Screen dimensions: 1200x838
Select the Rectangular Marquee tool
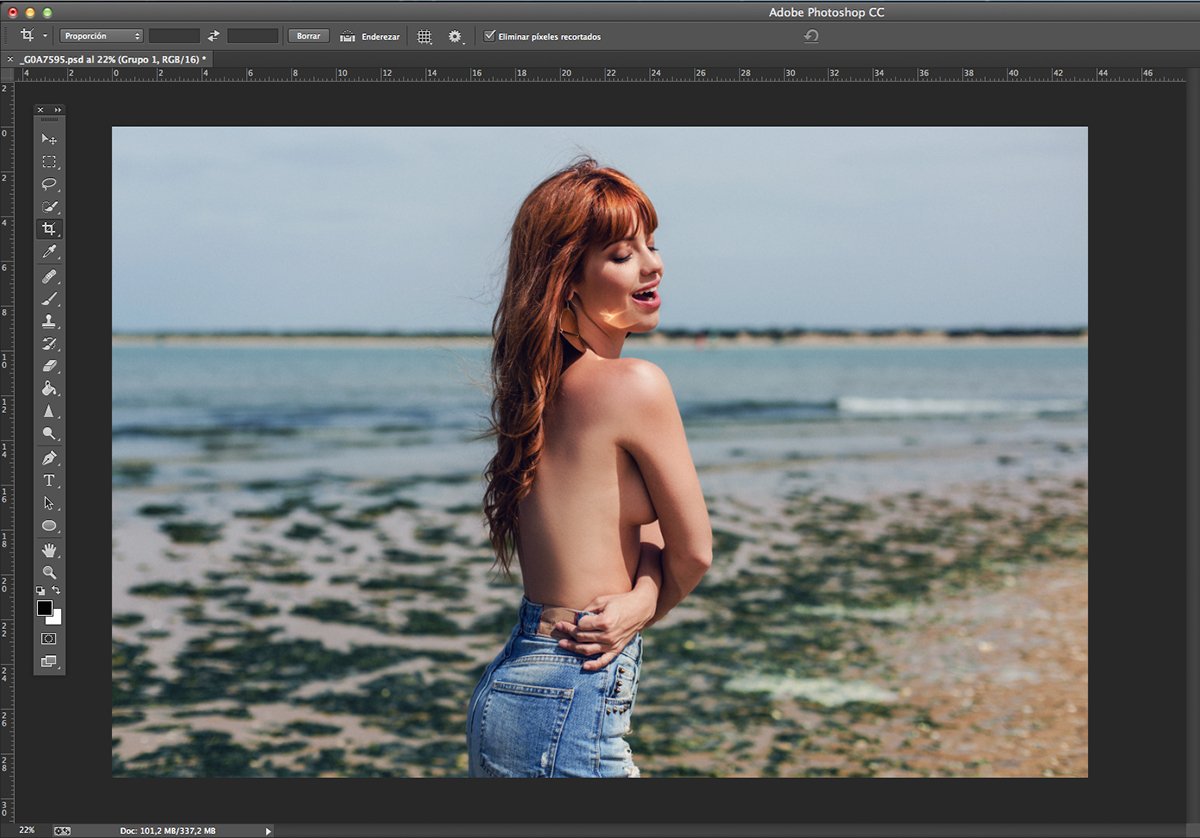[49, 161]
